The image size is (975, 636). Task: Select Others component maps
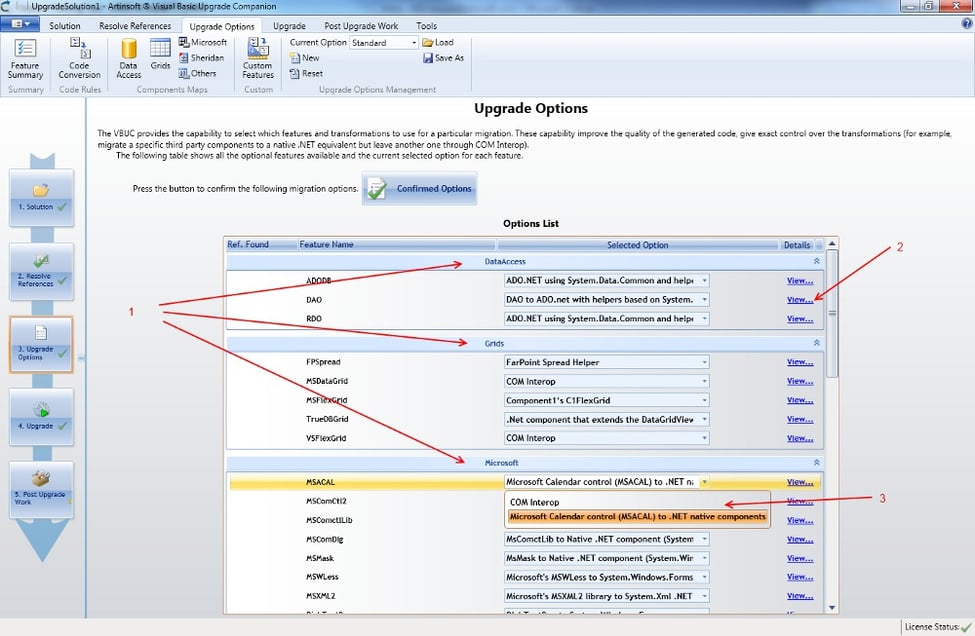[198, 73]
